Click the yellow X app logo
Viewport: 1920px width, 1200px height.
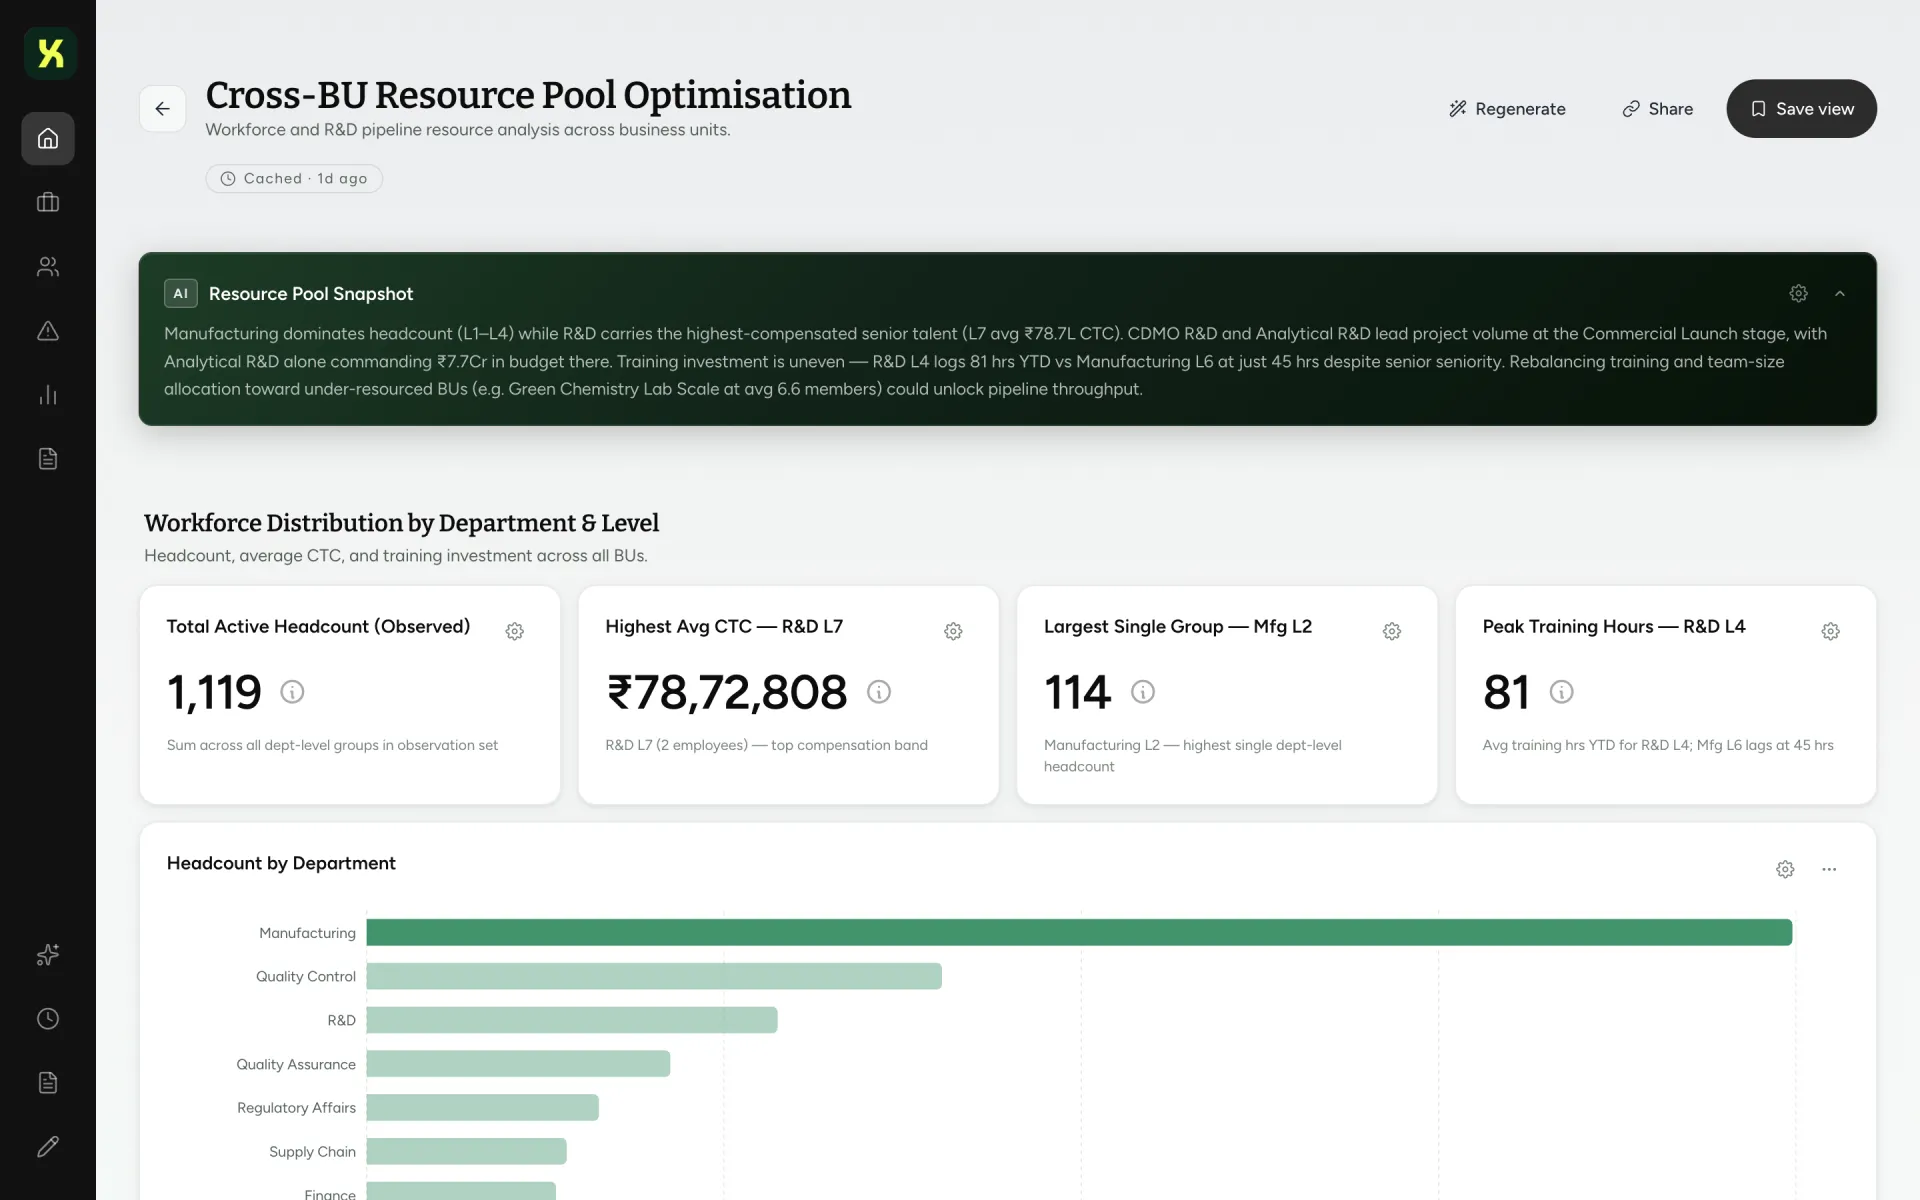50,53
